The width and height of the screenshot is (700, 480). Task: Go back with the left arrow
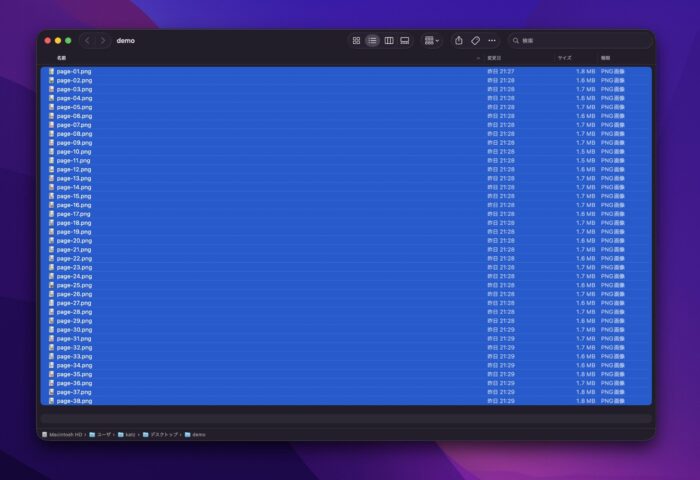click(87, 40)
